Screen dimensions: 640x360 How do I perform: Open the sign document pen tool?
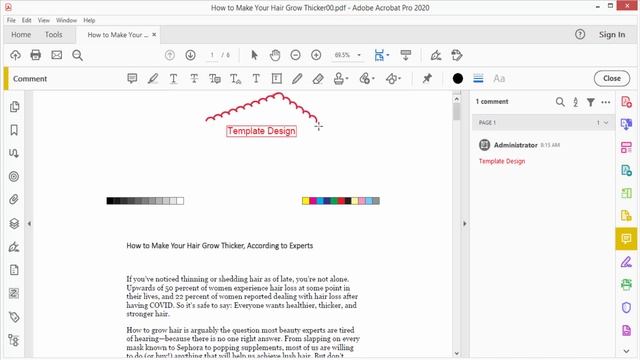click(436, 55)
